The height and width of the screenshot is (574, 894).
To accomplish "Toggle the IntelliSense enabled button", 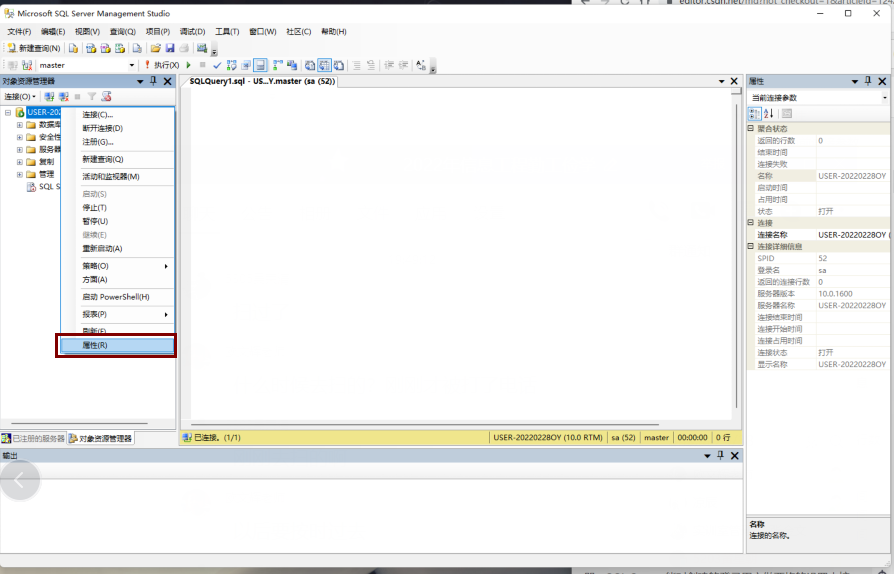I will point(260,65).
